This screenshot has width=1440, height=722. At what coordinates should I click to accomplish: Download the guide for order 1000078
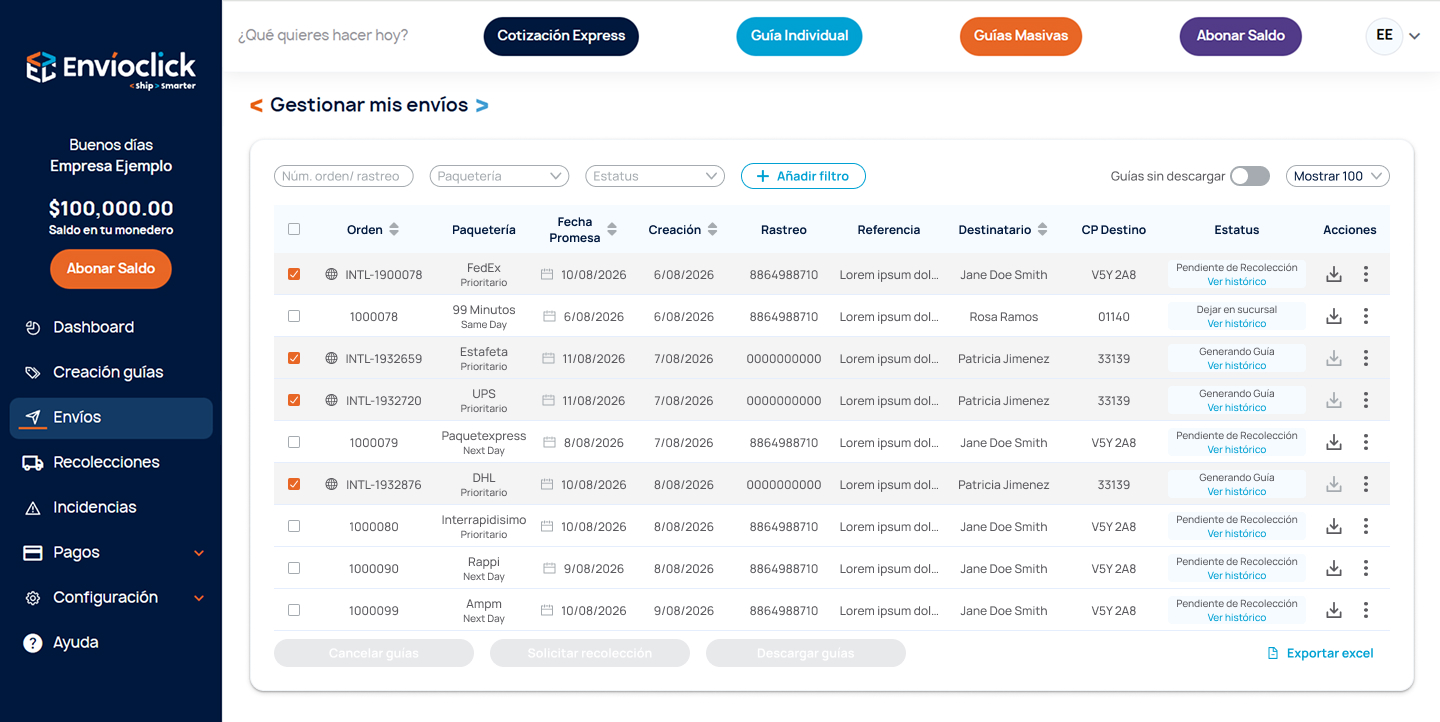[x=1333, y=316]
